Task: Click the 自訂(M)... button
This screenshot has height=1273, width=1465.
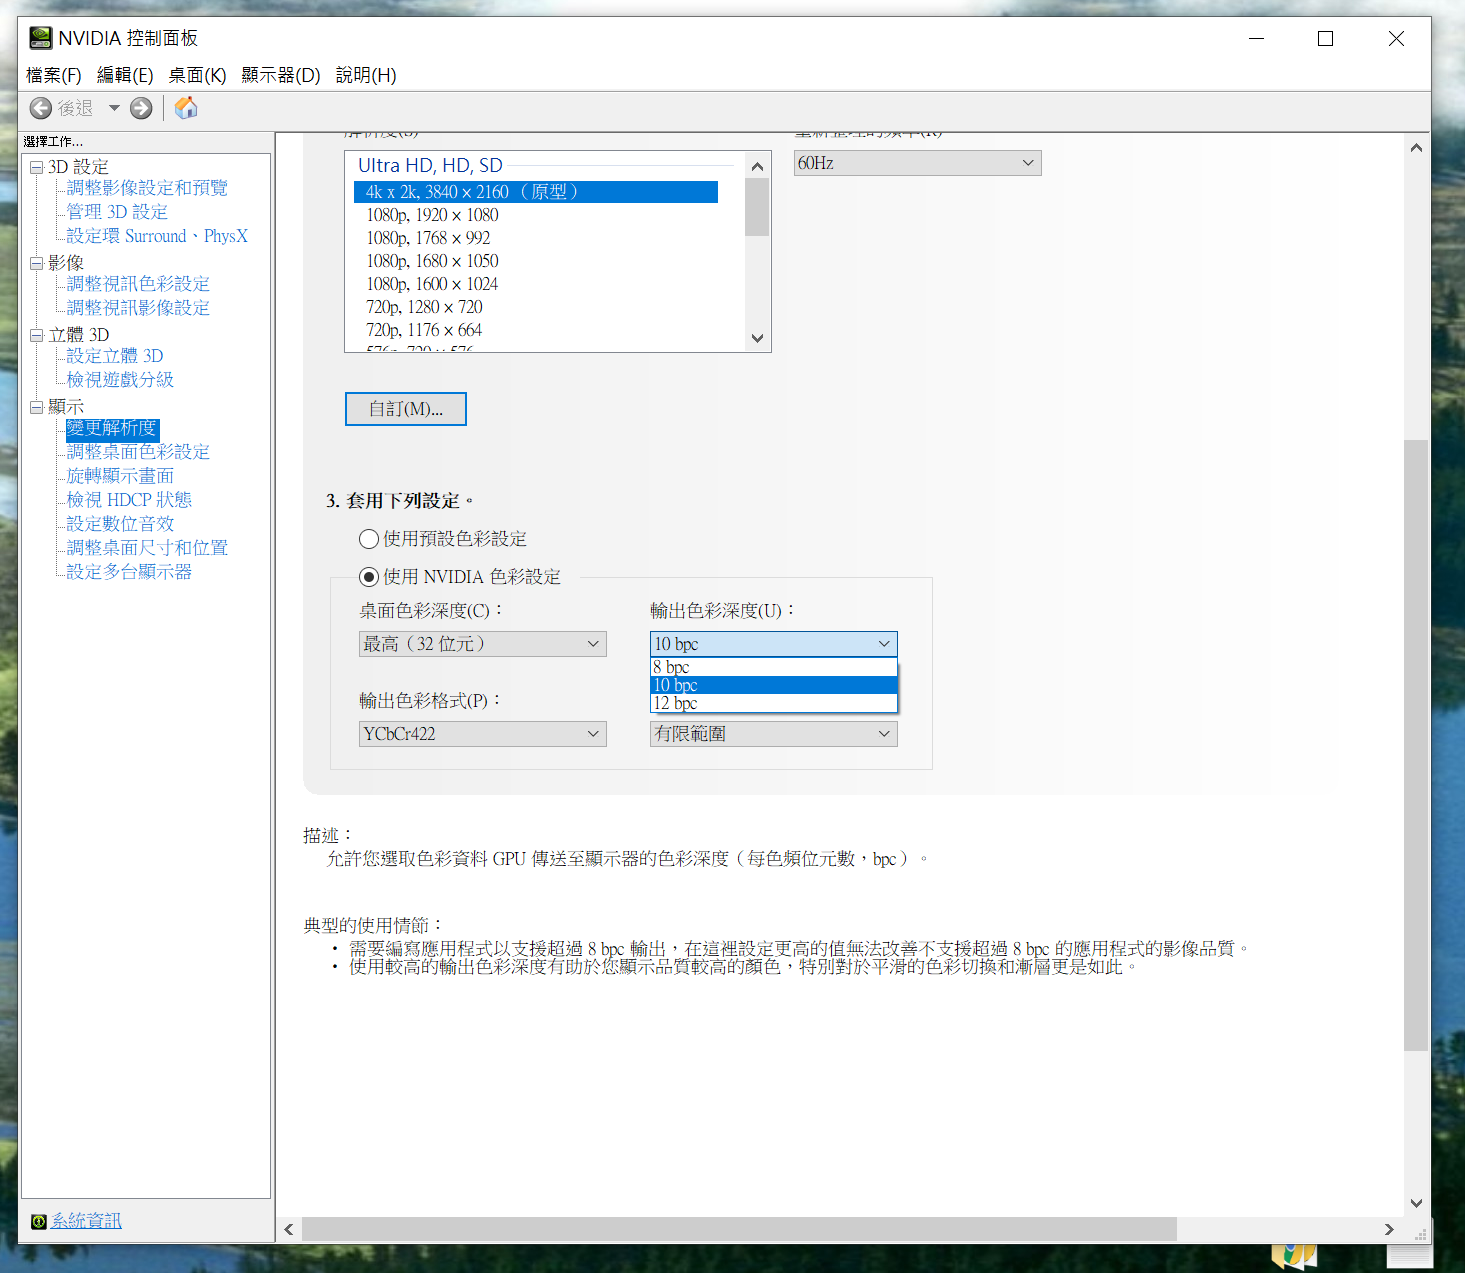Action: pyautogui.click(x=406, y=409)
